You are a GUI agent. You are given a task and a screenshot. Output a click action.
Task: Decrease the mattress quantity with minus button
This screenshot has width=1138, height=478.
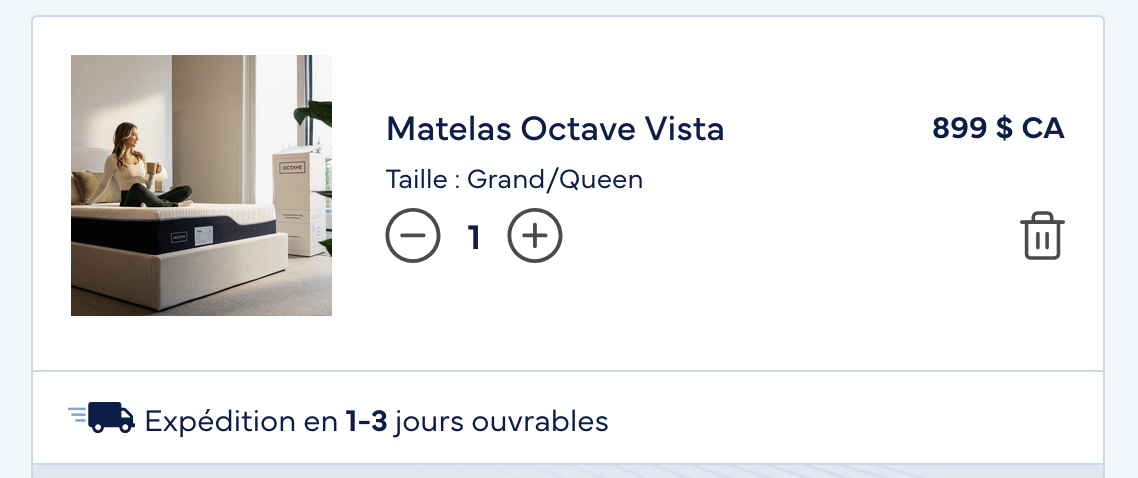pyautogui.click(x=413, y=237)
